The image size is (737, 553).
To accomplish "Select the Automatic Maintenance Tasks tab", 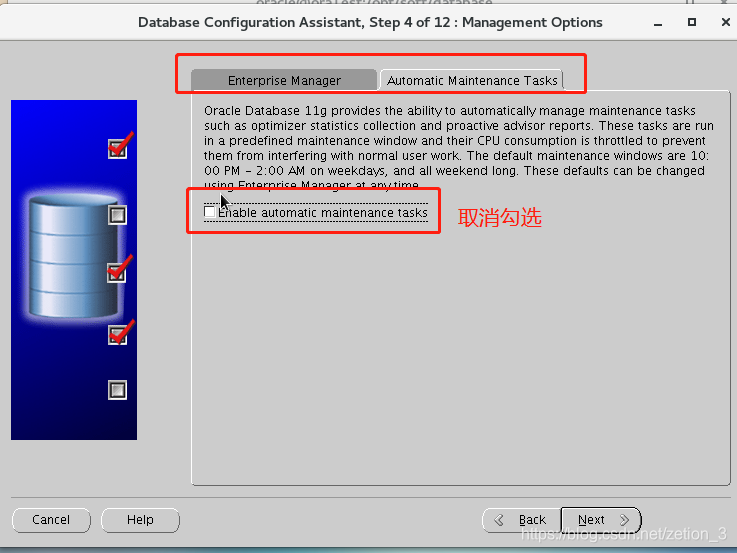I will [x=471, y=80].
